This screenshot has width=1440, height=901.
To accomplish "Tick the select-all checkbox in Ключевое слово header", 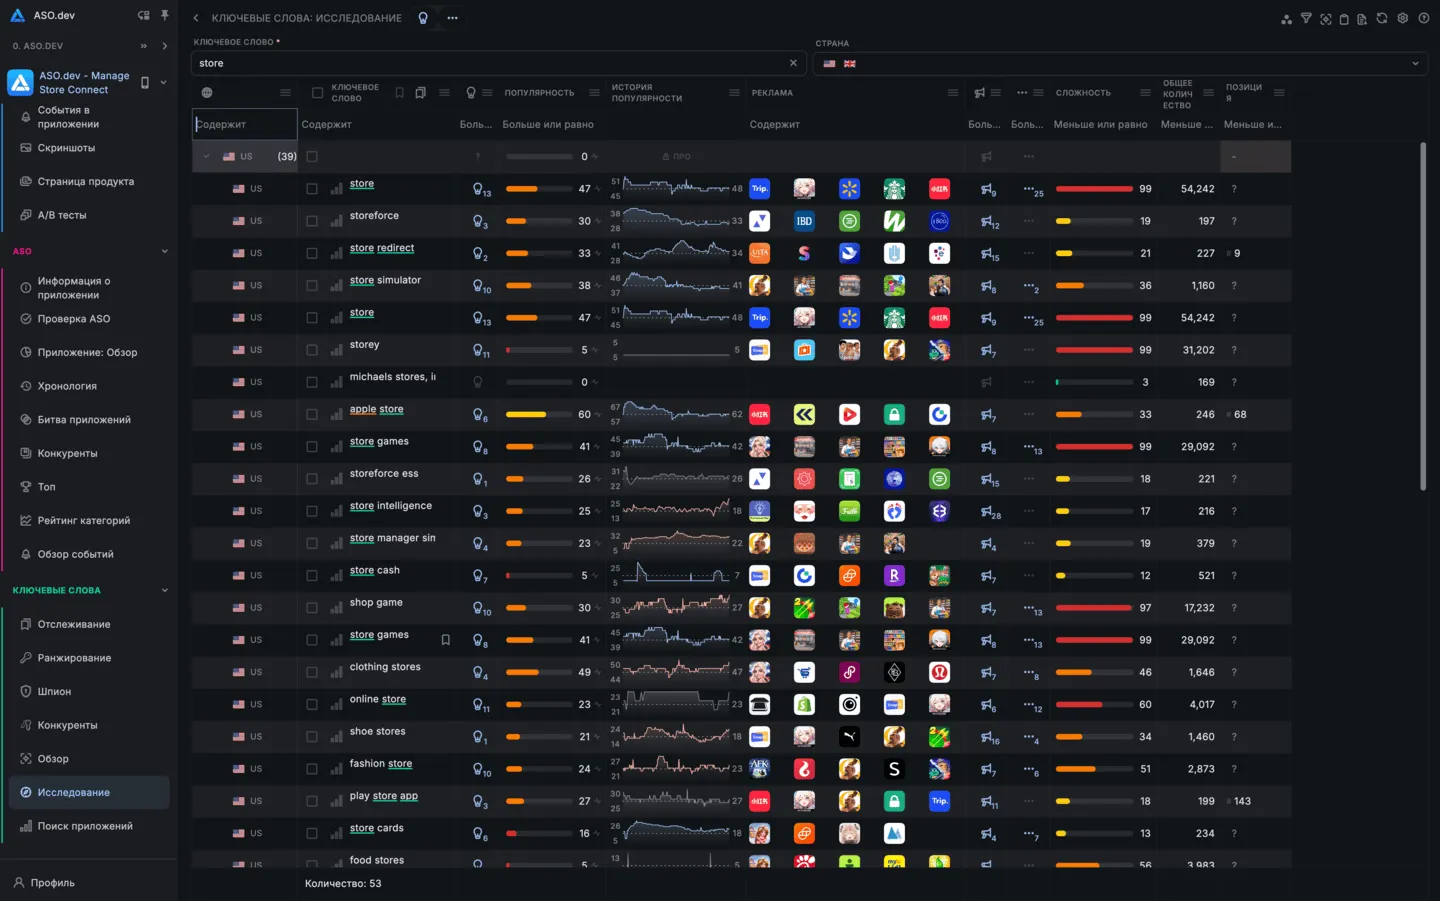I will click(317, 93).
